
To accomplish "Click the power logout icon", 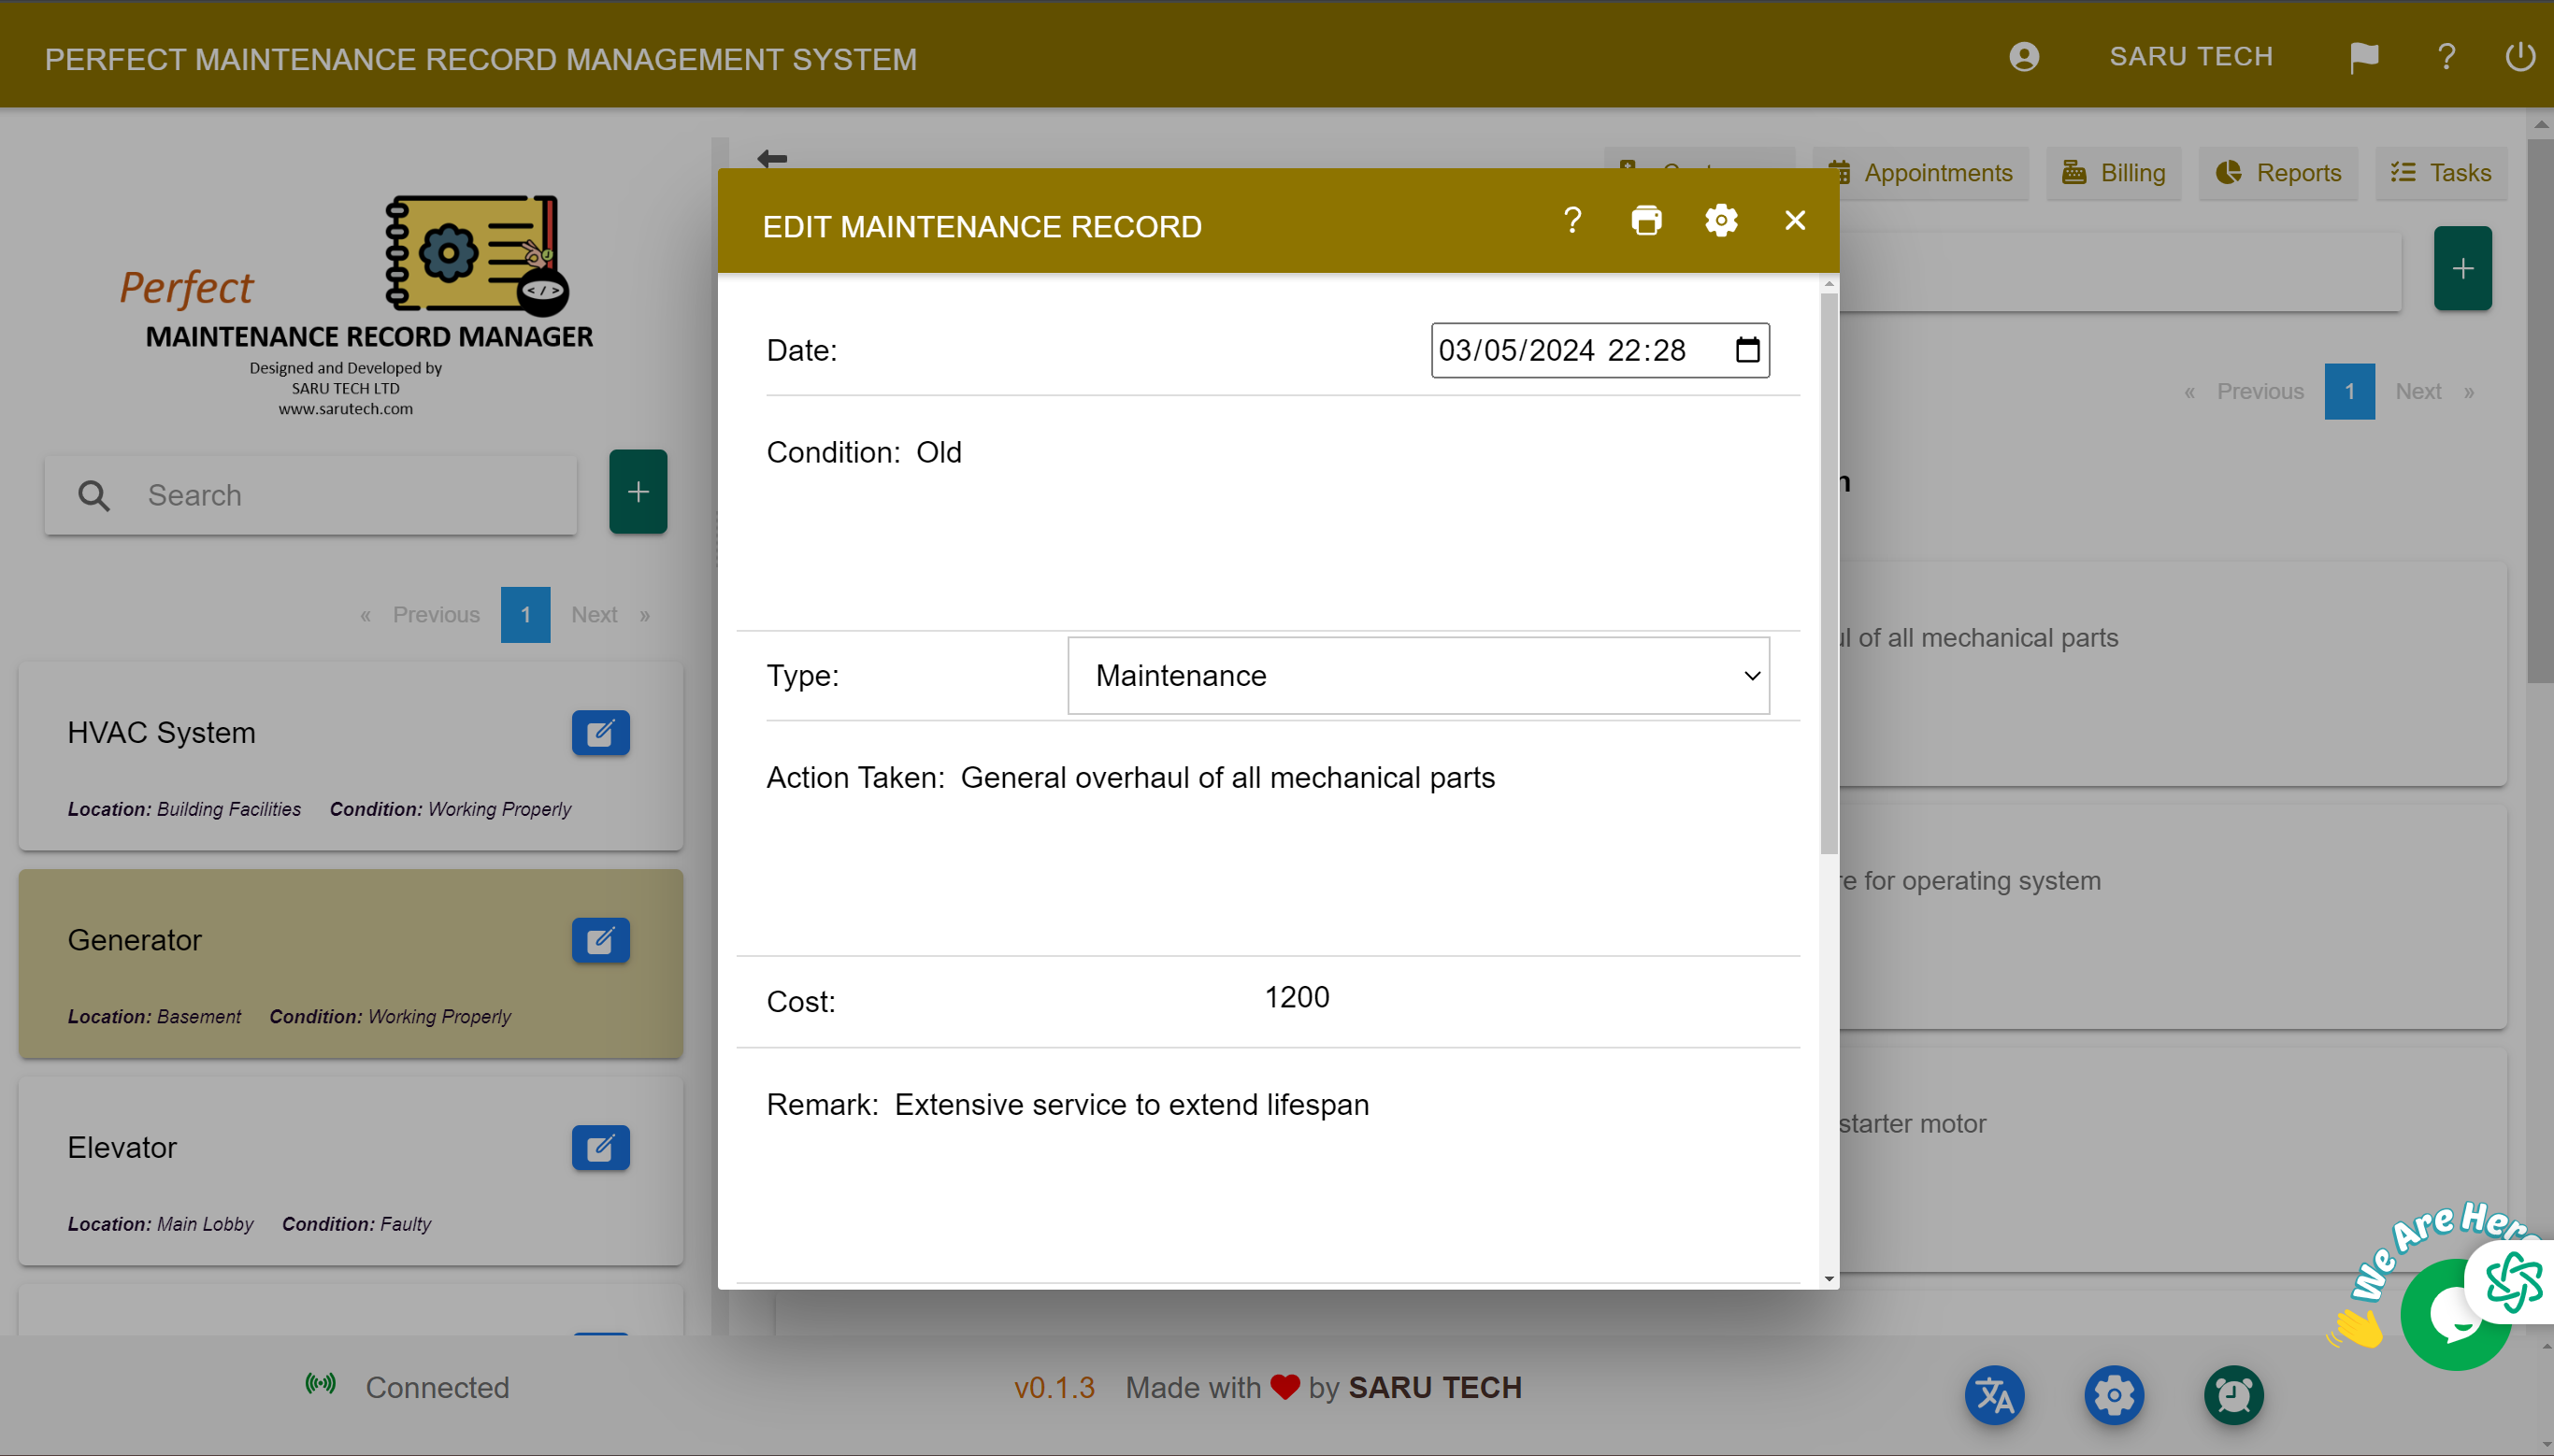I will coord(2519,57).
